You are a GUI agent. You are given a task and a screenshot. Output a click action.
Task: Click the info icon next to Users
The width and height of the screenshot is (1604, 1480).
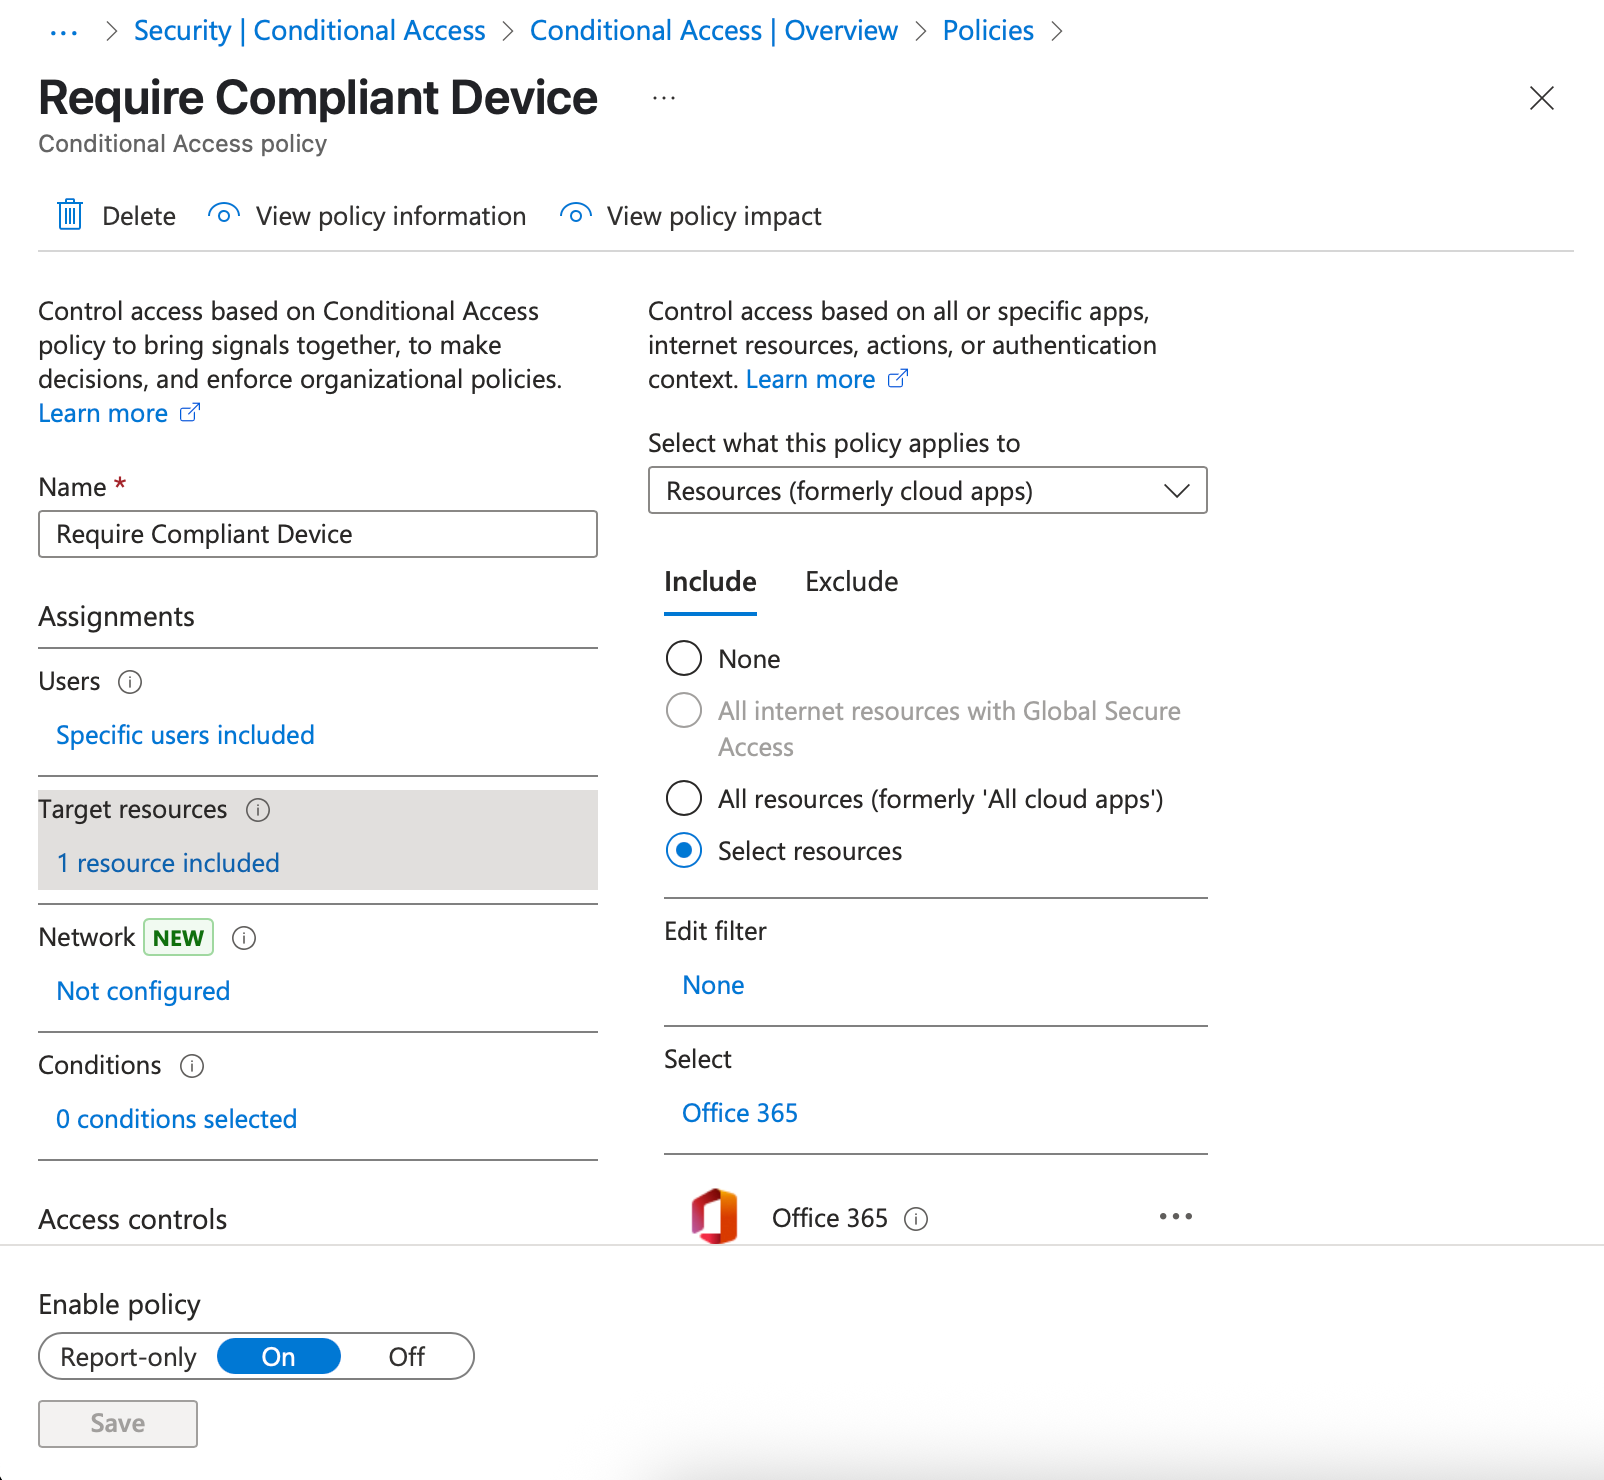coord(130,682)
